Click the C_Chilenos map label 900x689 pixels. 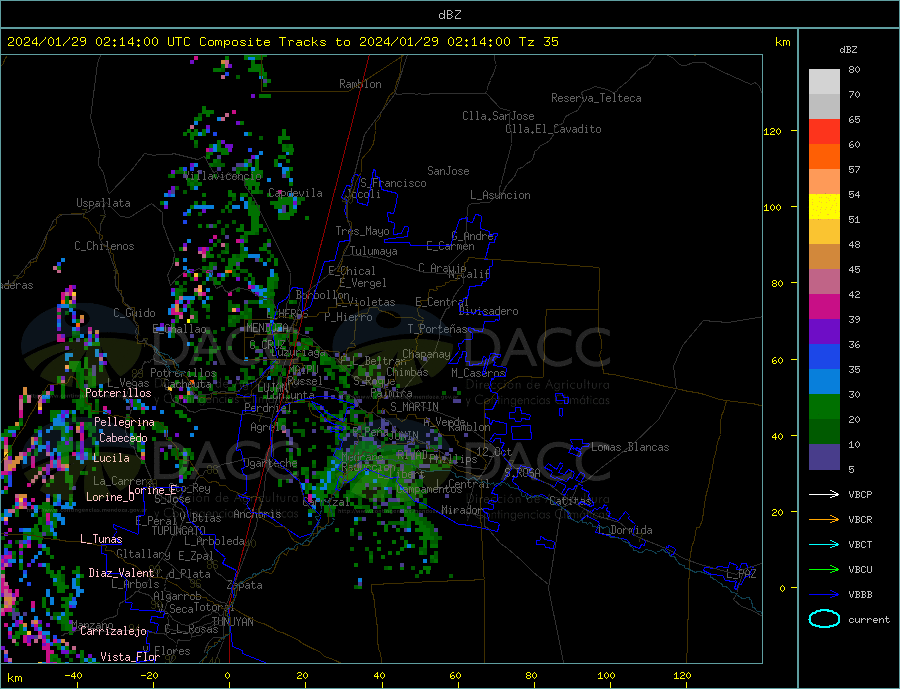(104, 246)
